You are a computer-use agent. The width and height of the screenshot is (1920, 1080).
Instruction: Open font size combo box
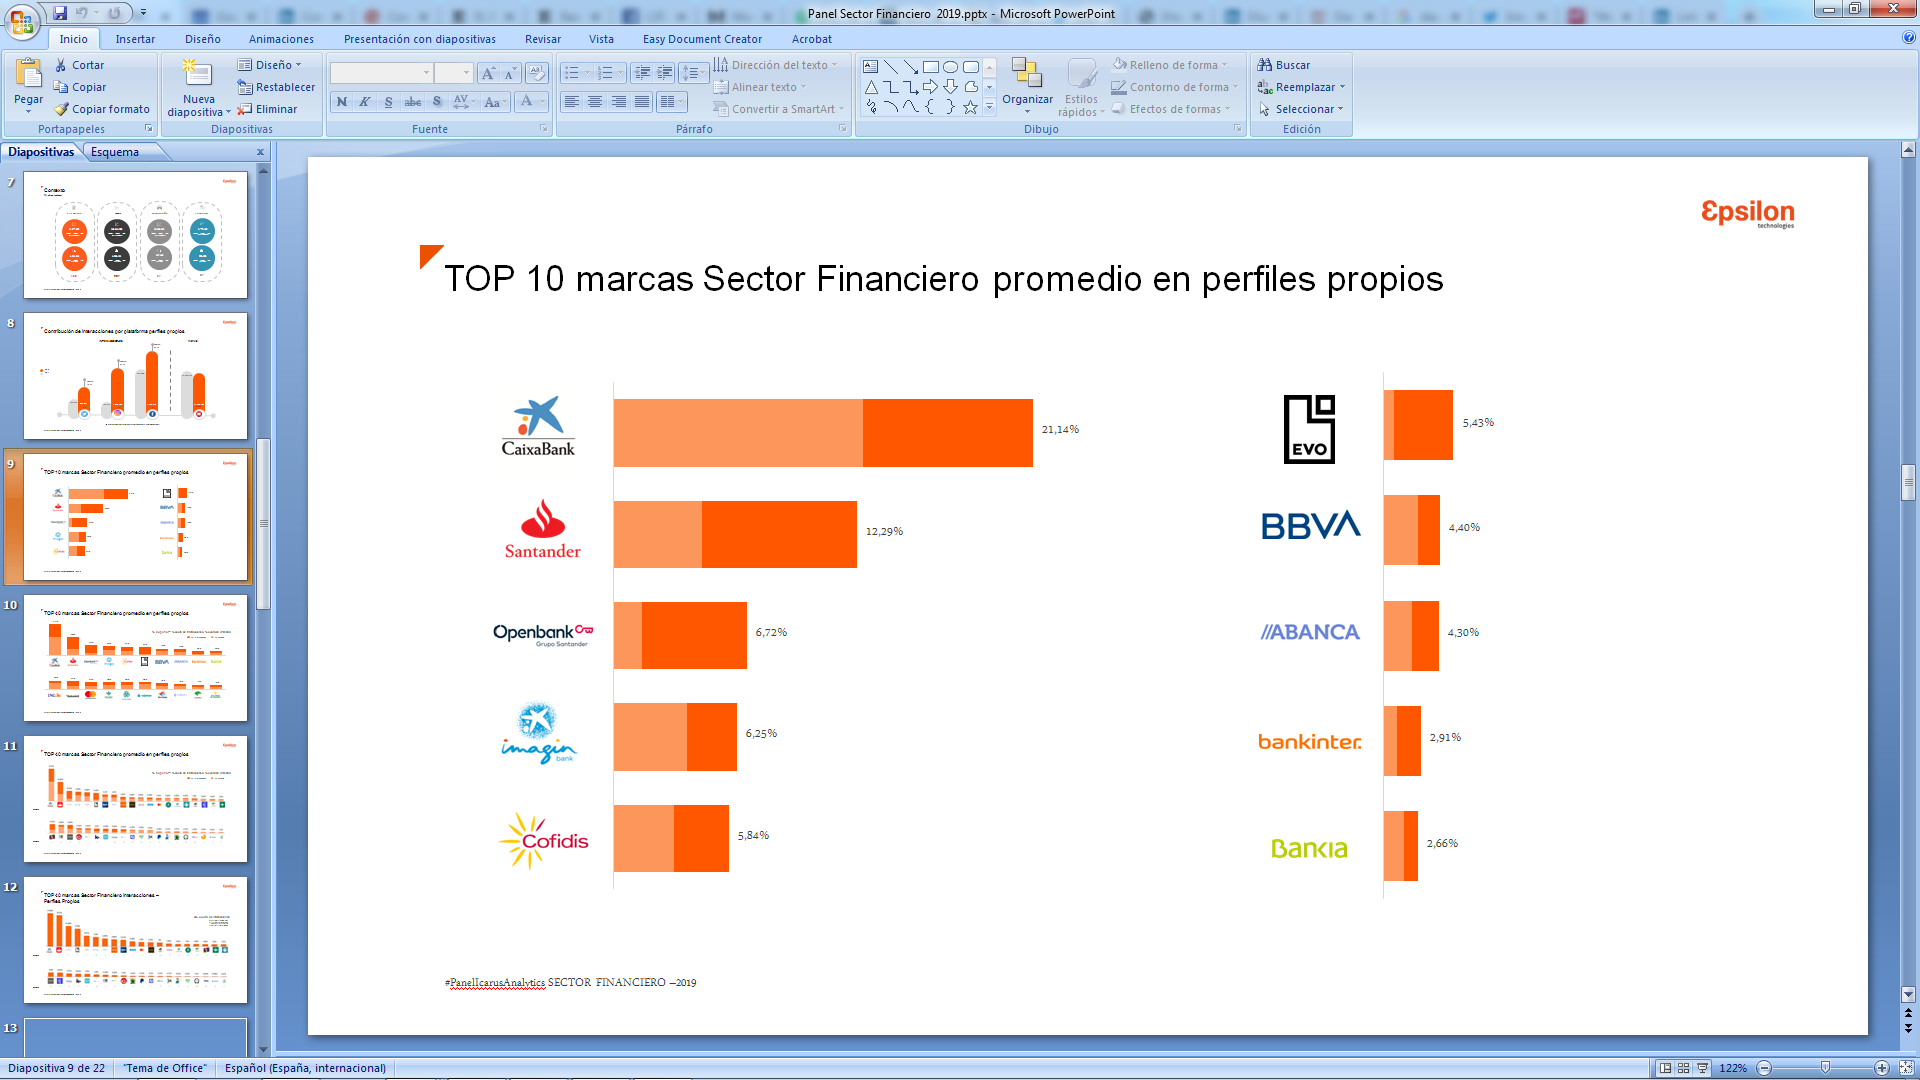pos(453,73)
